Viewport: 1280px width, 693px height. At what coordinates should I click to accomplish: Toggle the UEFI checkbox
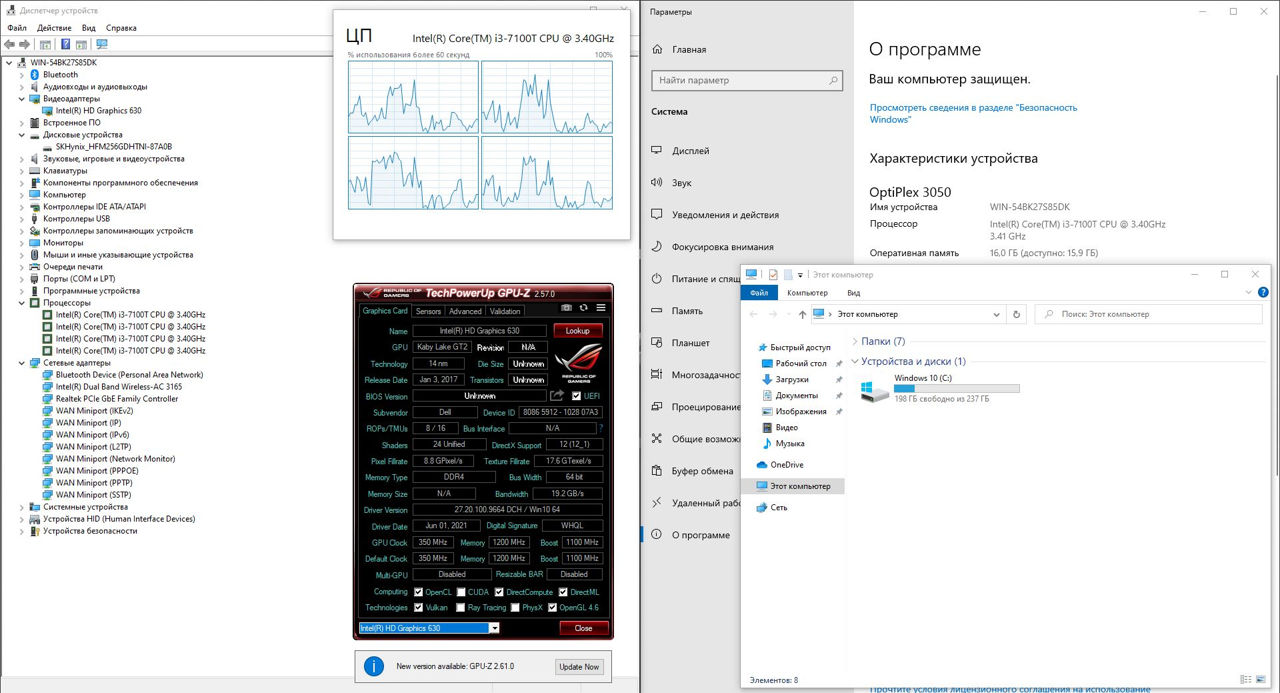pos(576,396)
